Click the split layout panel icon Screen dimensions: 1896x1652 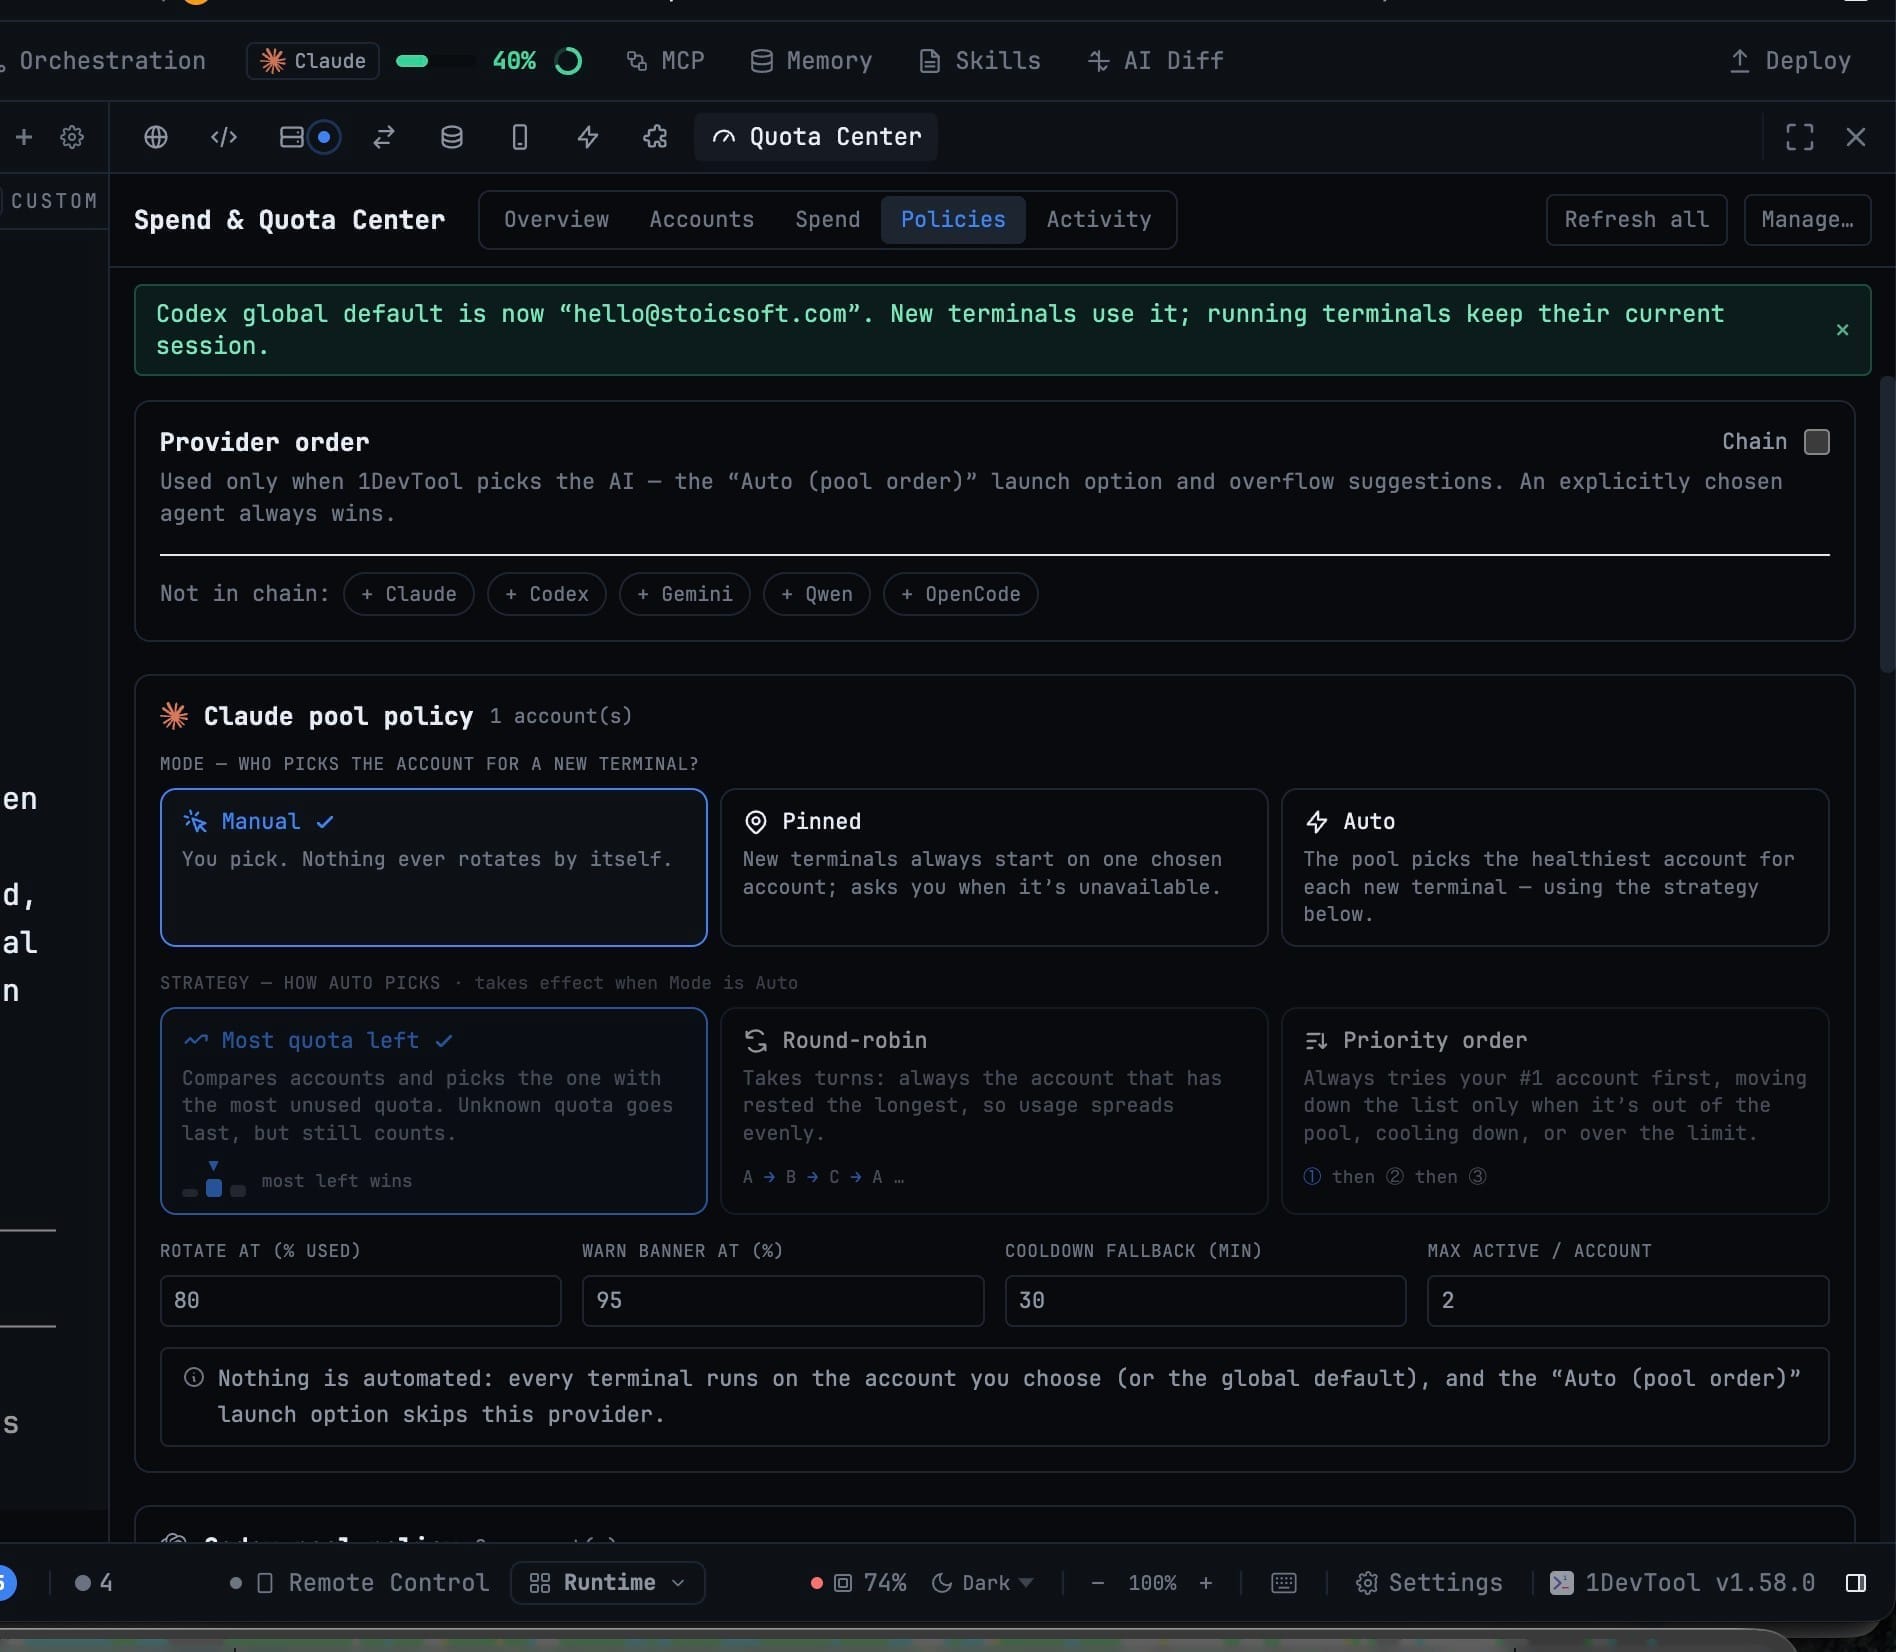291,137
